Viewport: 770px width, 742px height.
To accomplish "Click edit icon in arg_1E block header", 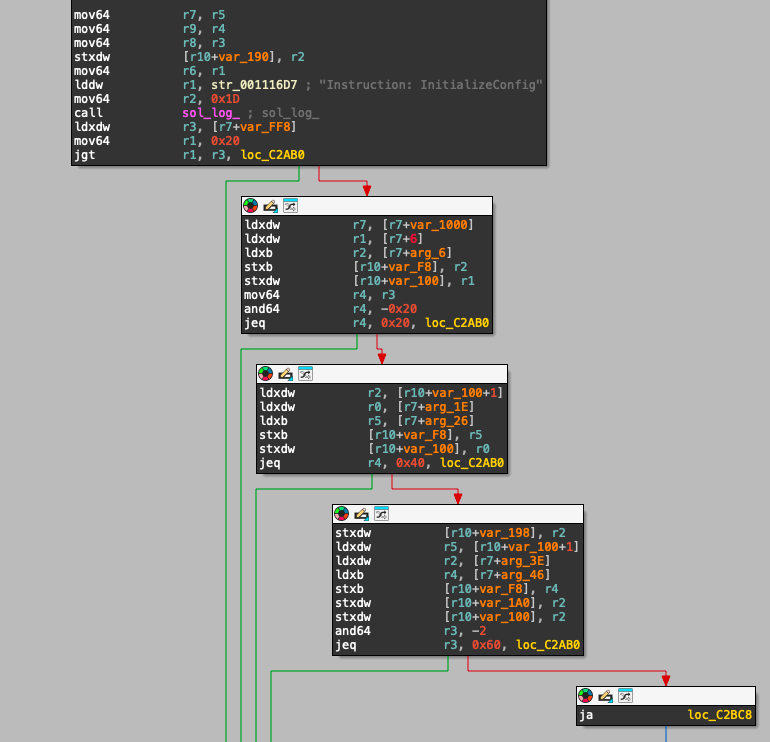I will coord(285,374).
